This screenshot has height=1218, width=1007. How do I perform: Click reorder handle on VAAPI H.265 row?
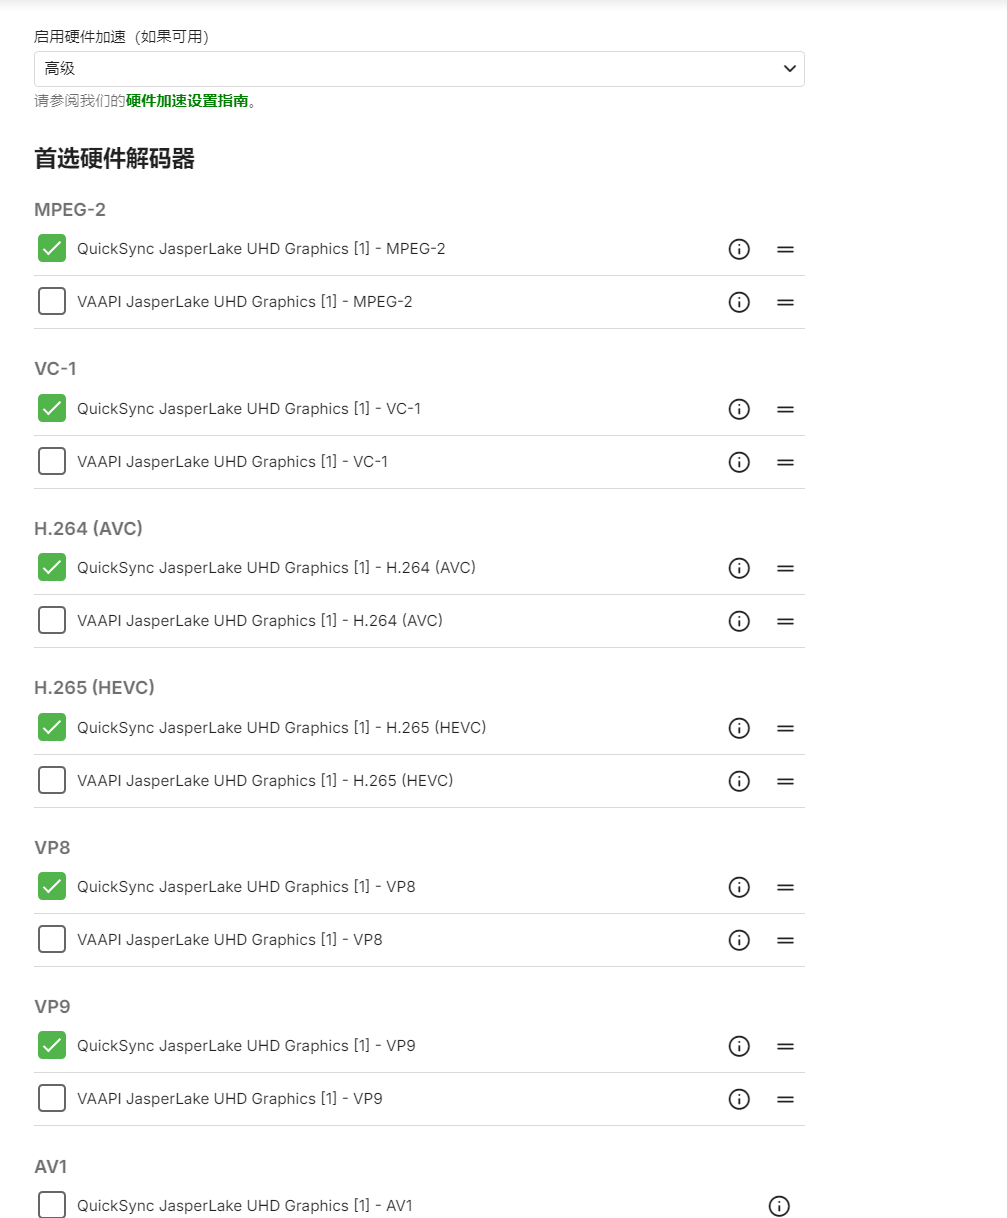point(785,781)
